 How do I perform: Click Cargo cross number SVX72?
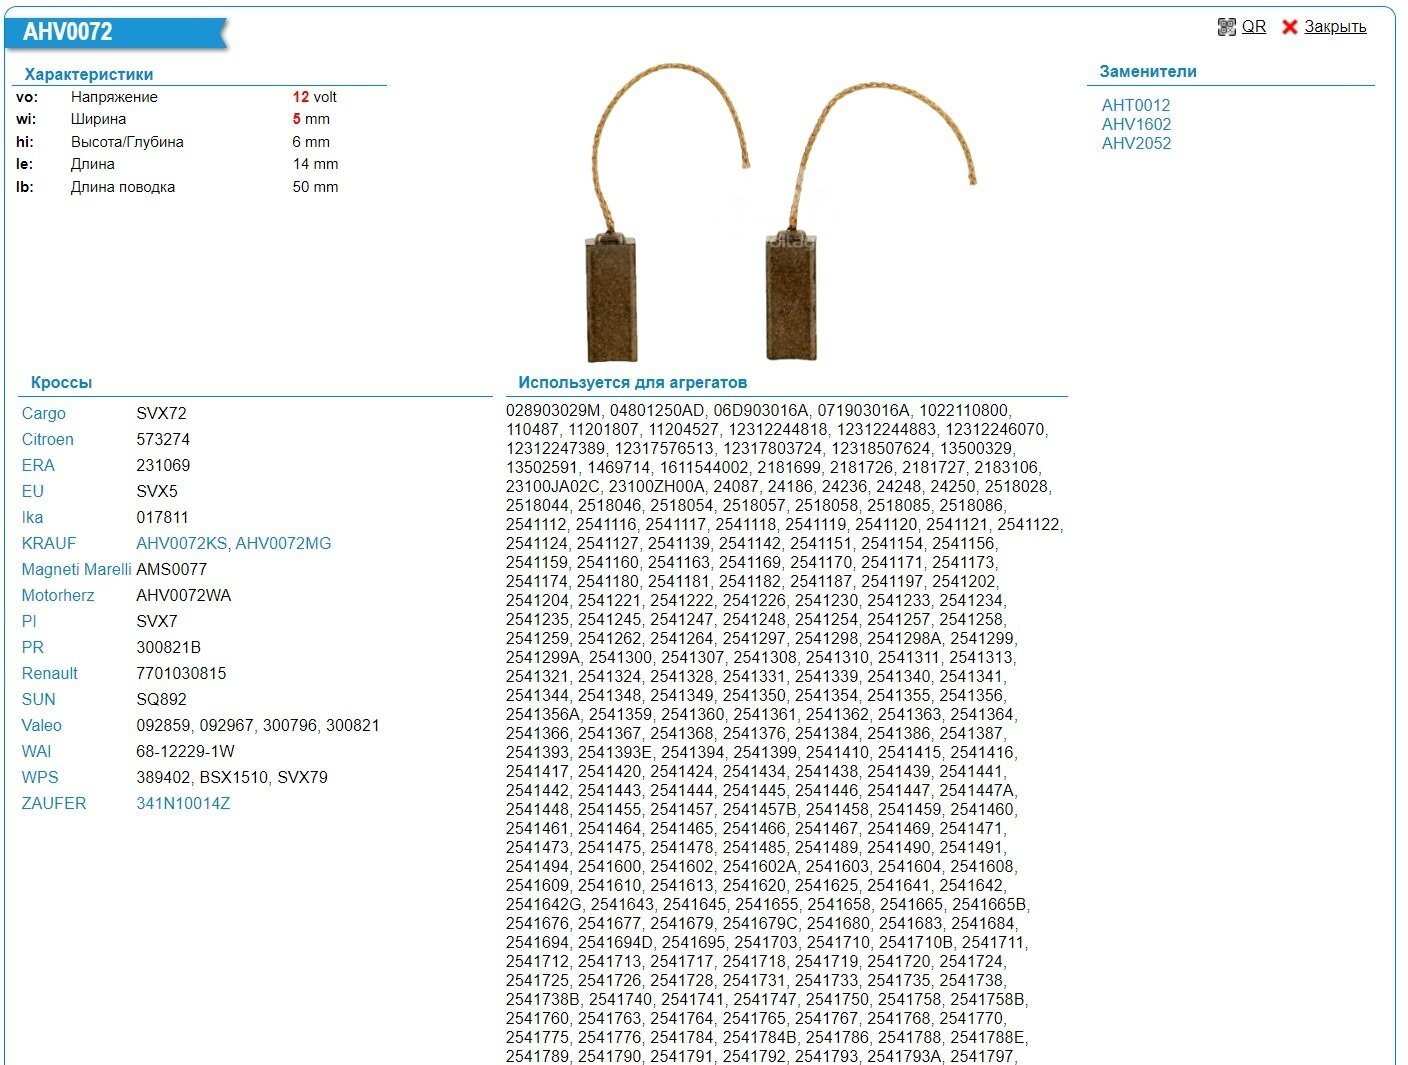[162, 413]
